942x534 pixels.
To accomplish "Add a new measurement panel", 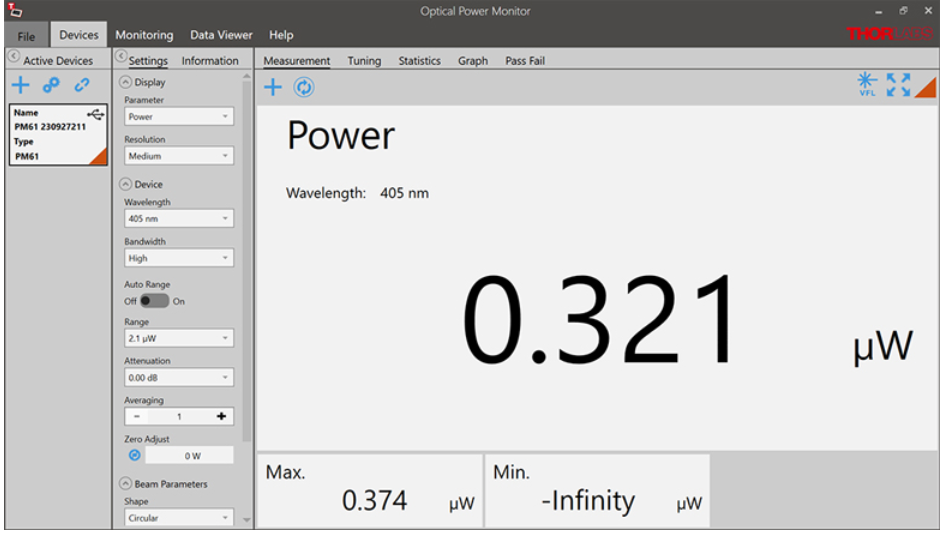I will click(272, 88).
